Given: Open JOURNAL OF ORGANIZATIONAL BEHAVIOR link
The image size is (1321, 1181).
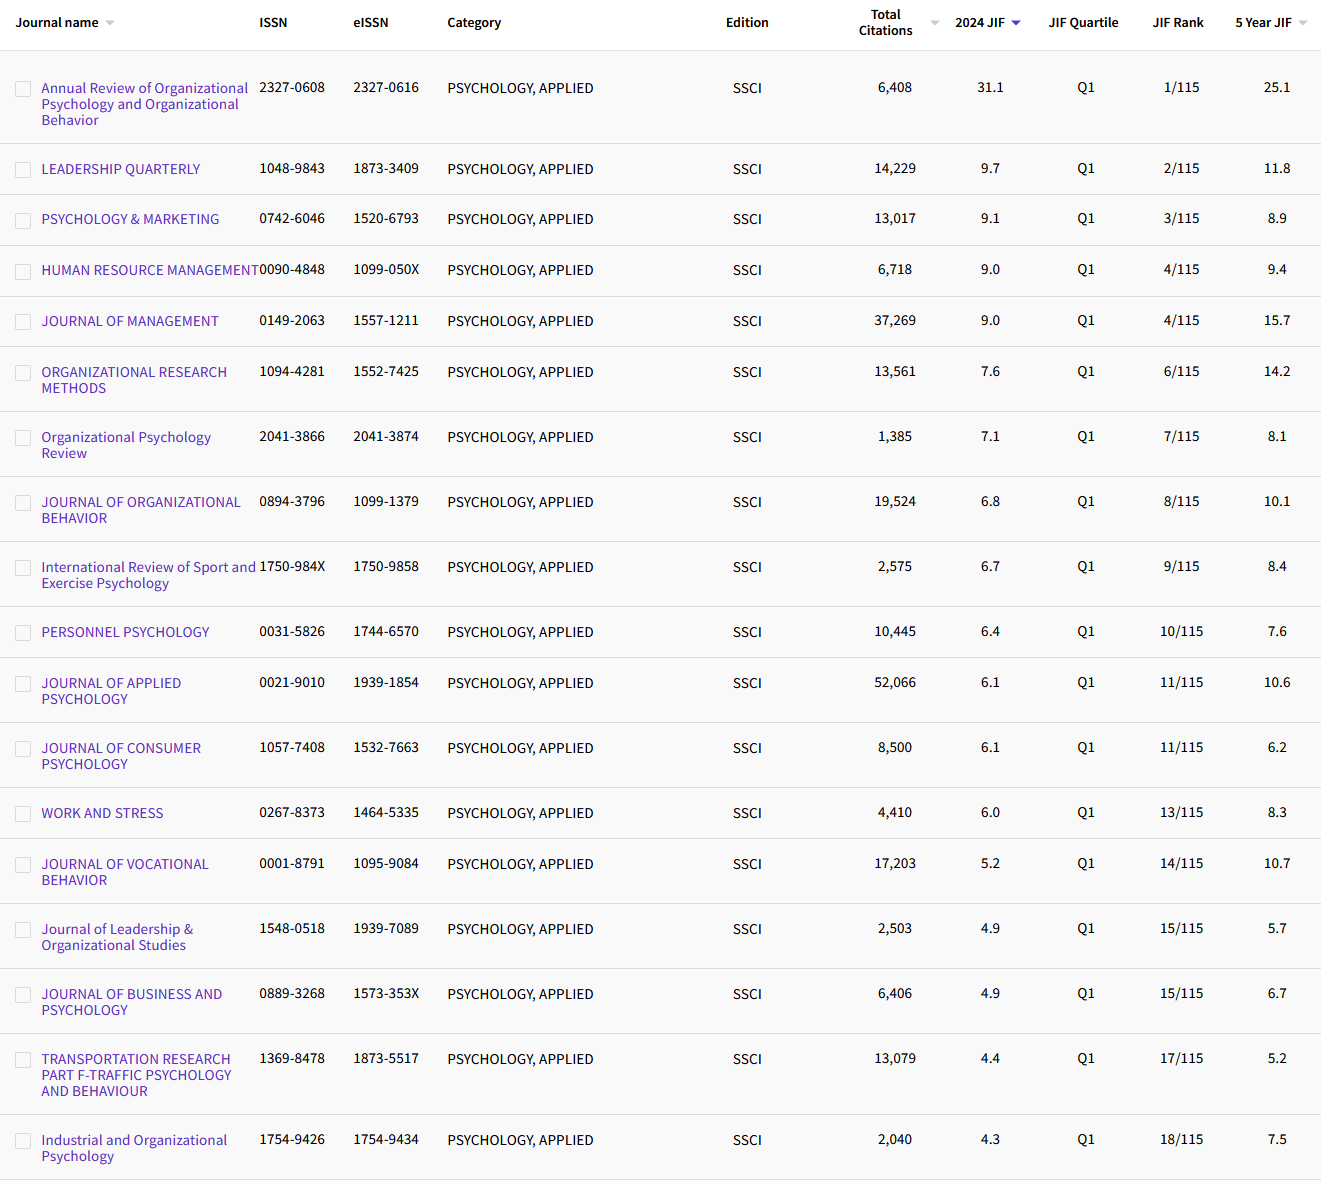Looking at the screenshot, I should pyautogui.click(x=140, y=510).
